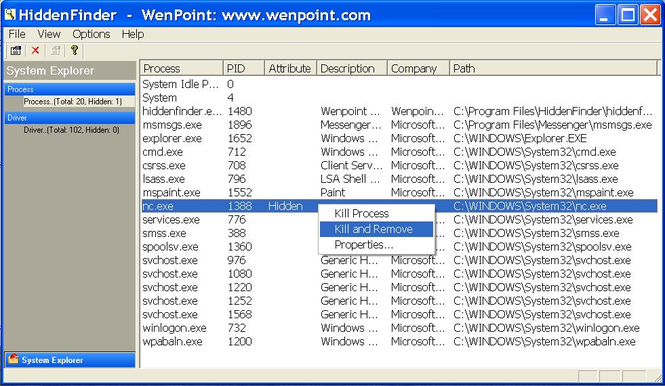Click the yellow question mark help icon
665x386 pixels.
coord(75,50)
